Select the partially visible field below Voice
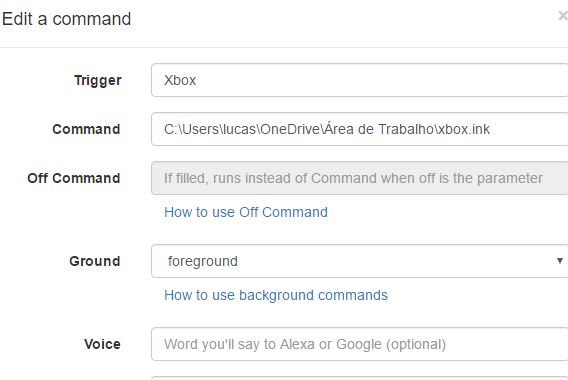This screenshot has width=568, height=380. click(x=359, y=378)
